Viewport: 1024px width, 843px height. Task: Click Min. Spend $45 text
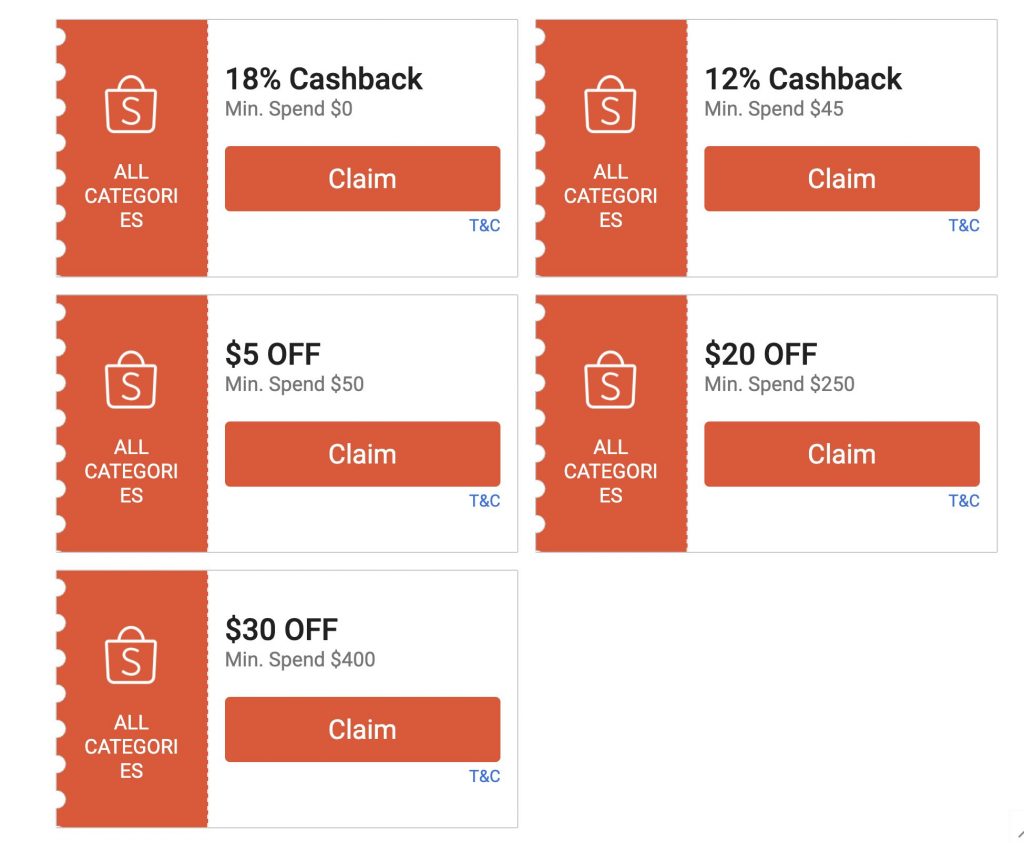(773, 109)
